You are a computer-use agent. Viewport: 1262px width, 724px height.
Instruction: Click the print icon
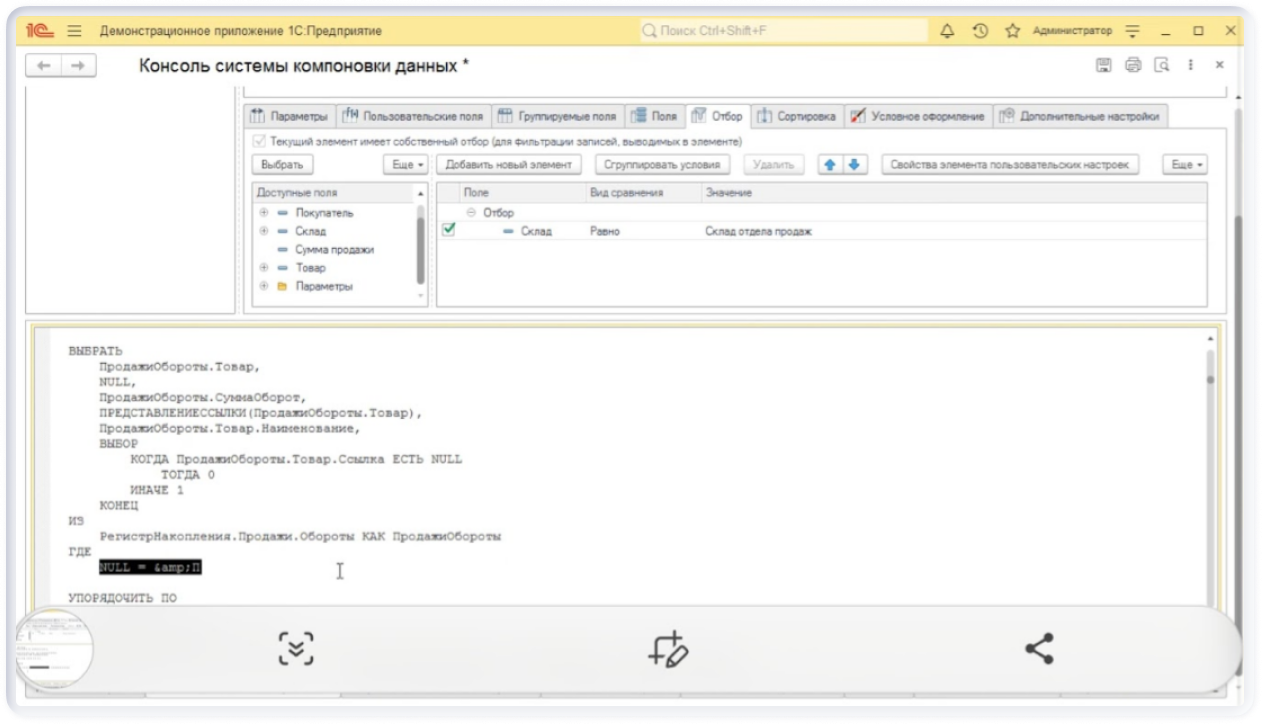[x=1133, y=66]
